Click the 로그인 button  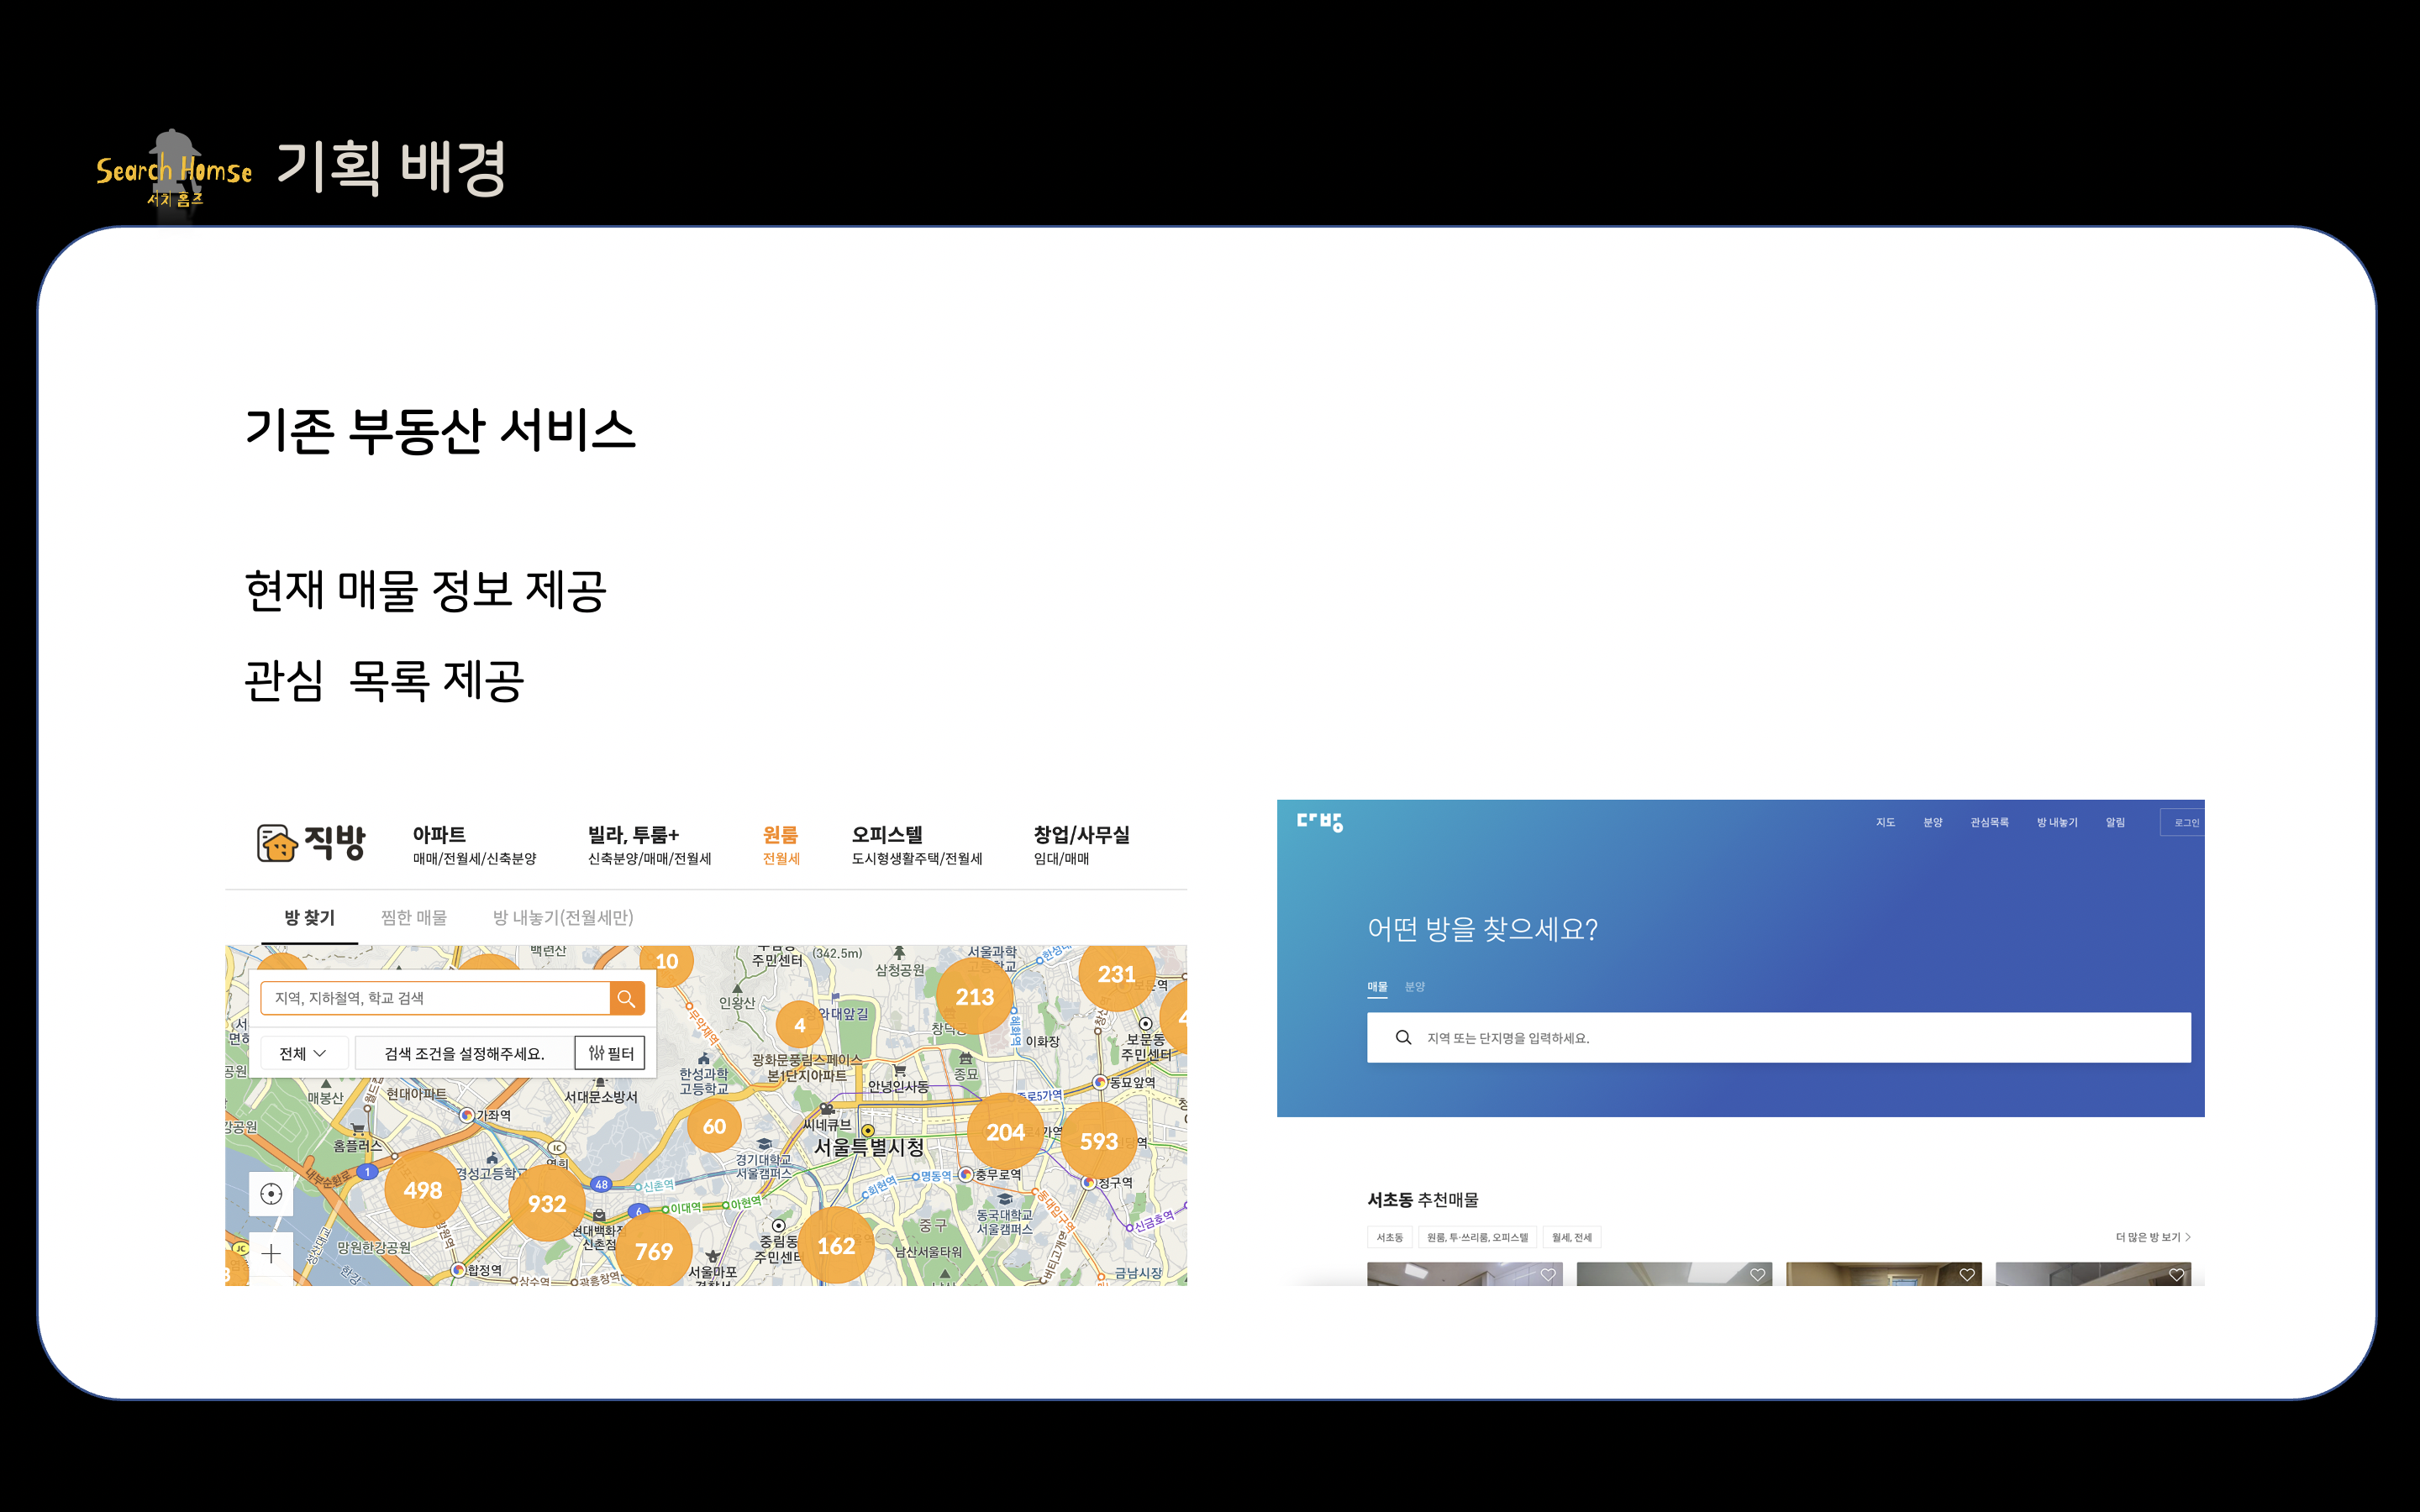[x=2185, y=822]
